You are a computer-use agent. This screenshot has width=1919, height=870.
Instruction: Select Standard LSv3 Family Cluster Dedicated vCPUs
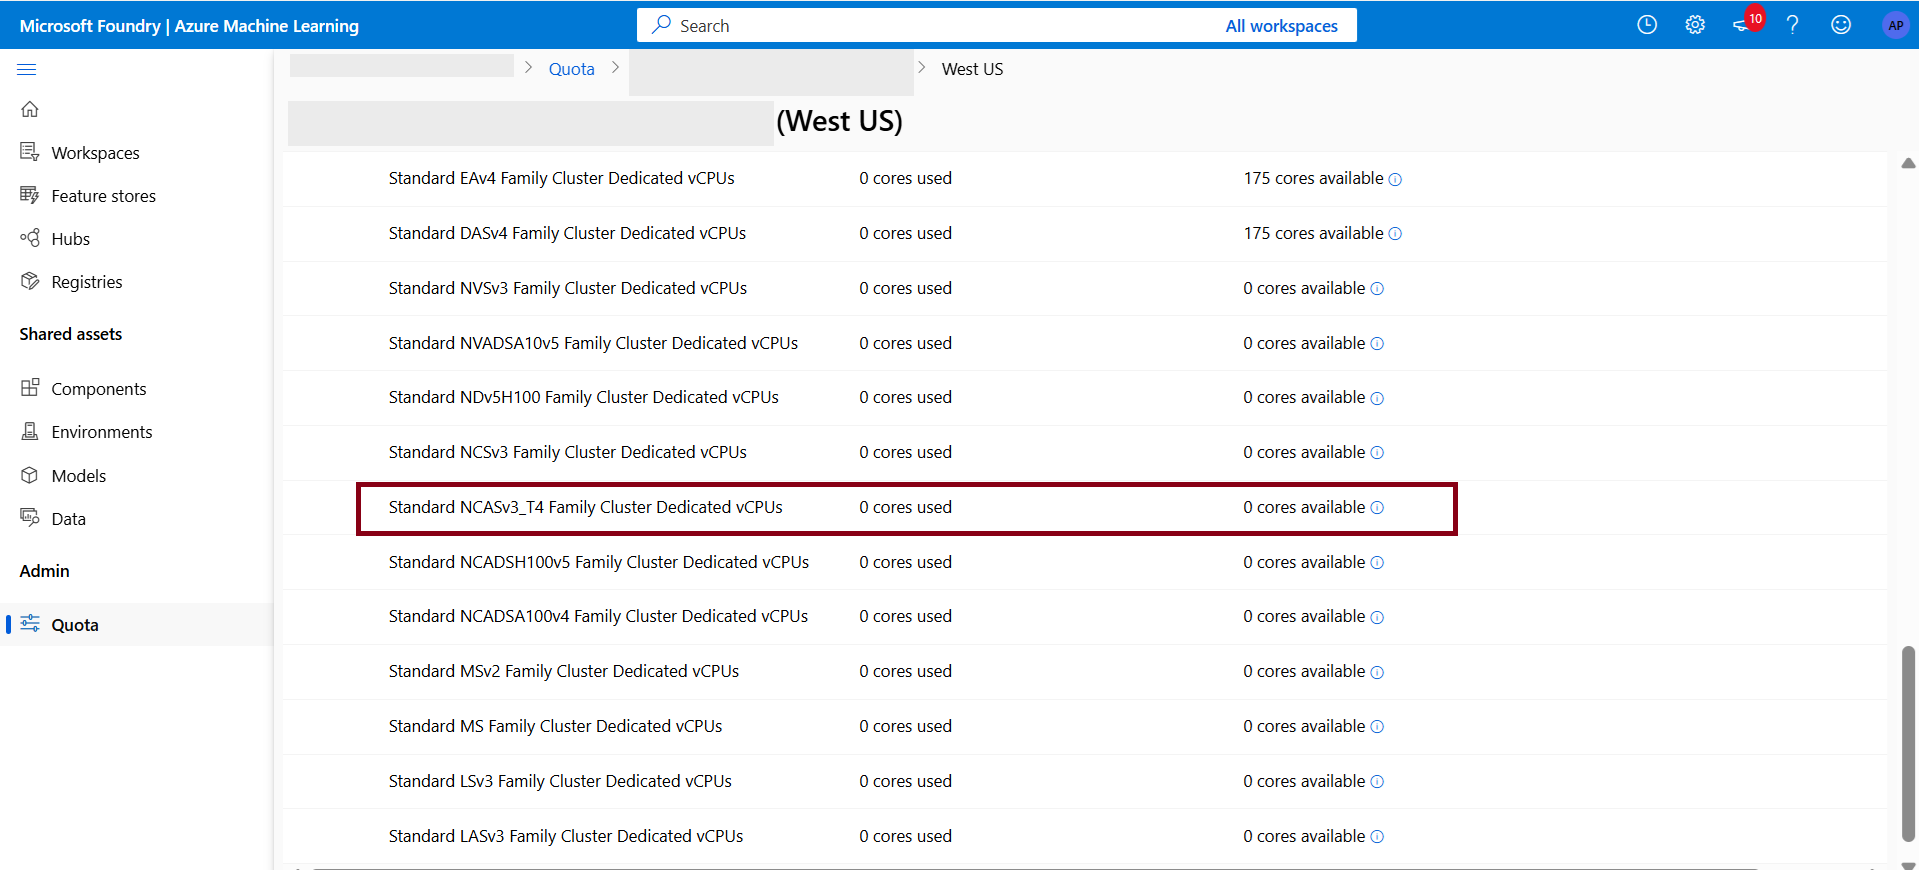[560, 781]
